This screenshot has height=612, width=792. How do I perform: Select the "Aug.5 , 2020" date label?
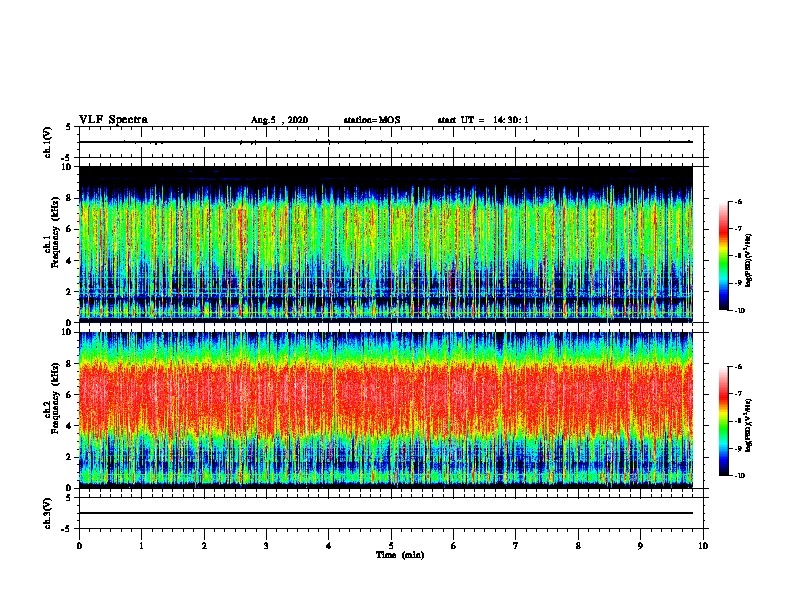point(279,120)
